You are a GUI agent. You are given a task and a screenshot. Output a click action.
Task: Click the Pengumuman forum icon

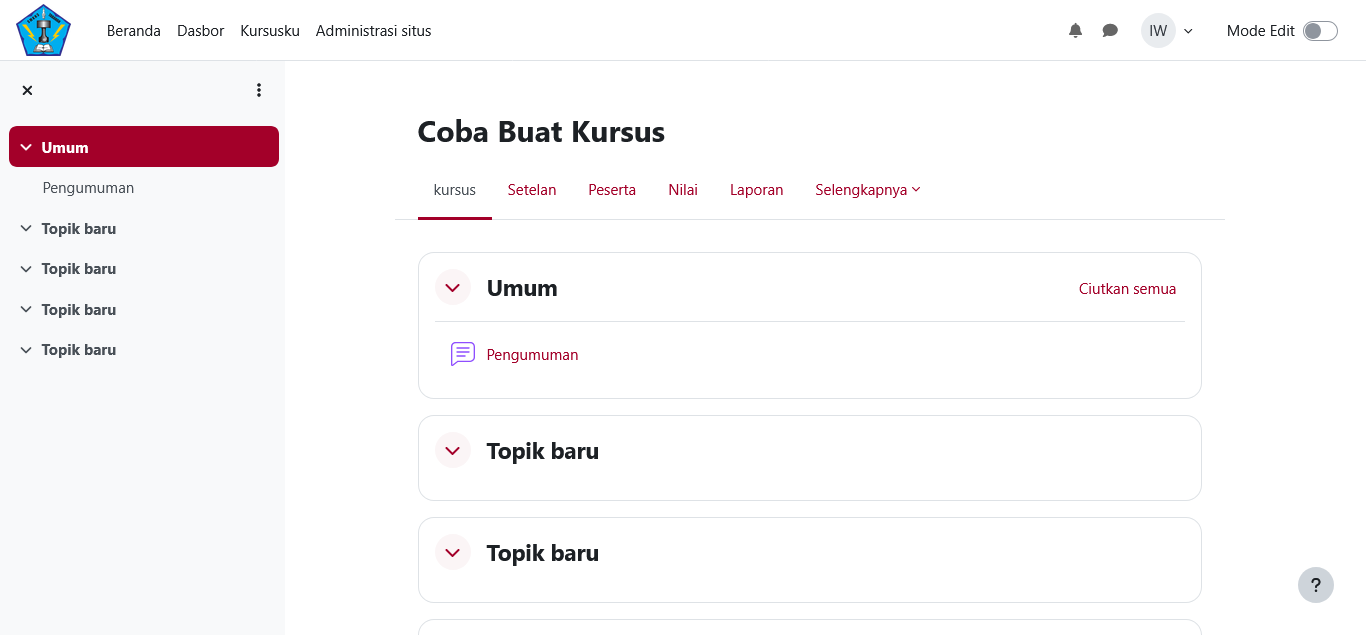click(462, 354)
